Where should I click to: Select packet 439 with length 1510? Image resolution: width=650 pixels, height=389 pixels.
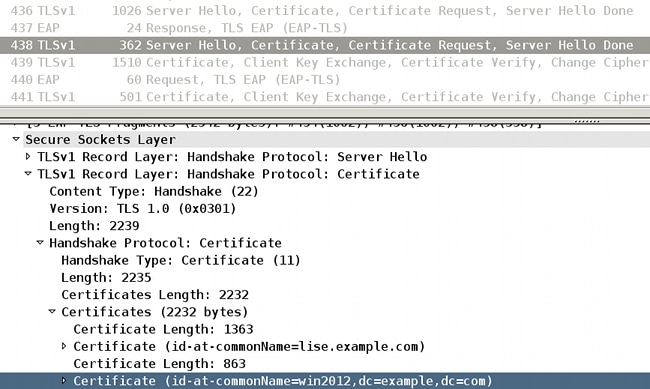click(x=325, y=62)
